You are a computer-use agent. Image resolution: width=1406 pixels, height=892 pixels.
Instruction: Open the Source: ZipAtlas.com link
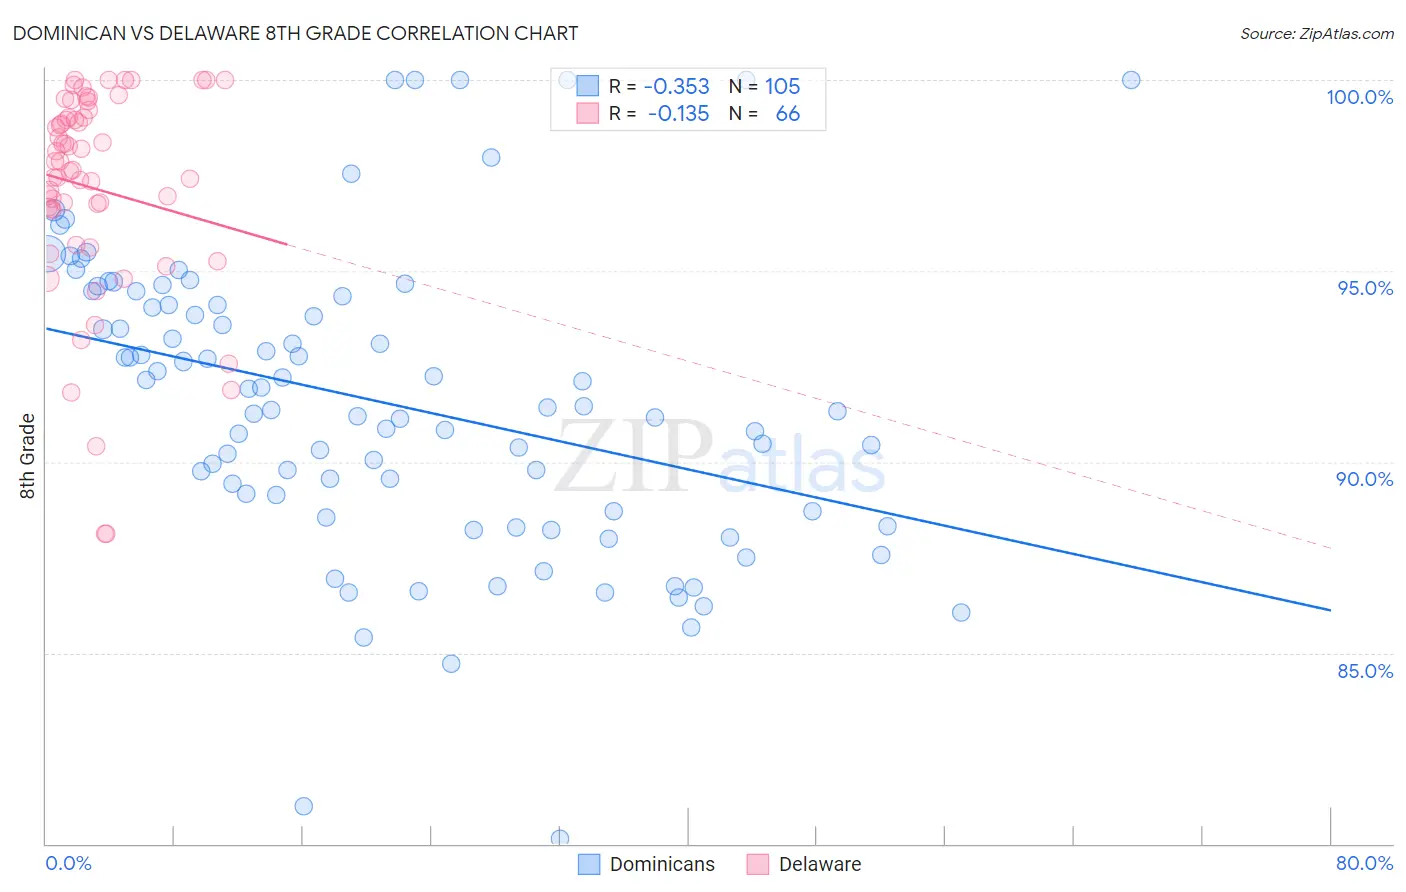point(1317,33)
